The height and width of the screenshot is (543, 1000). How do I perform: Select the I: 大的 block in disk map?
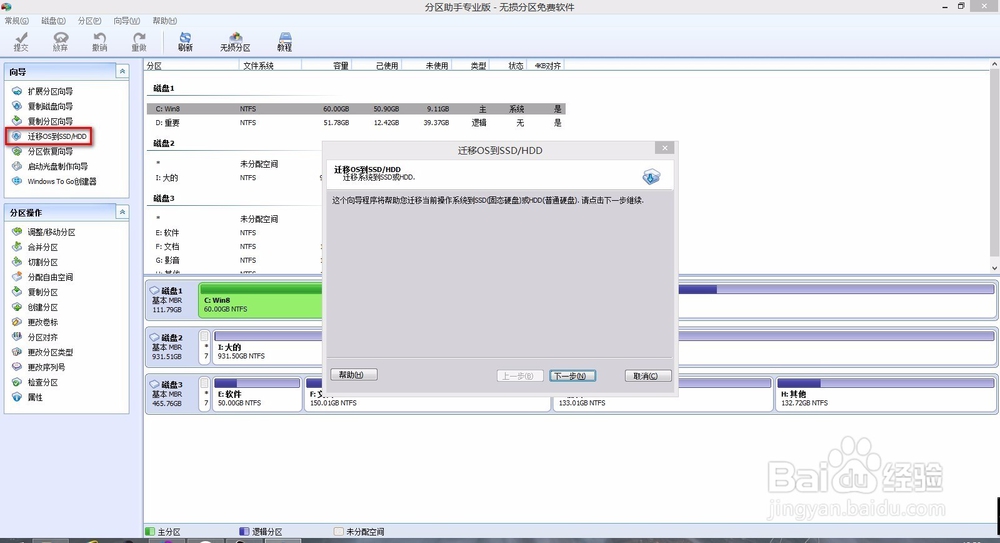[x=268, y=348]
